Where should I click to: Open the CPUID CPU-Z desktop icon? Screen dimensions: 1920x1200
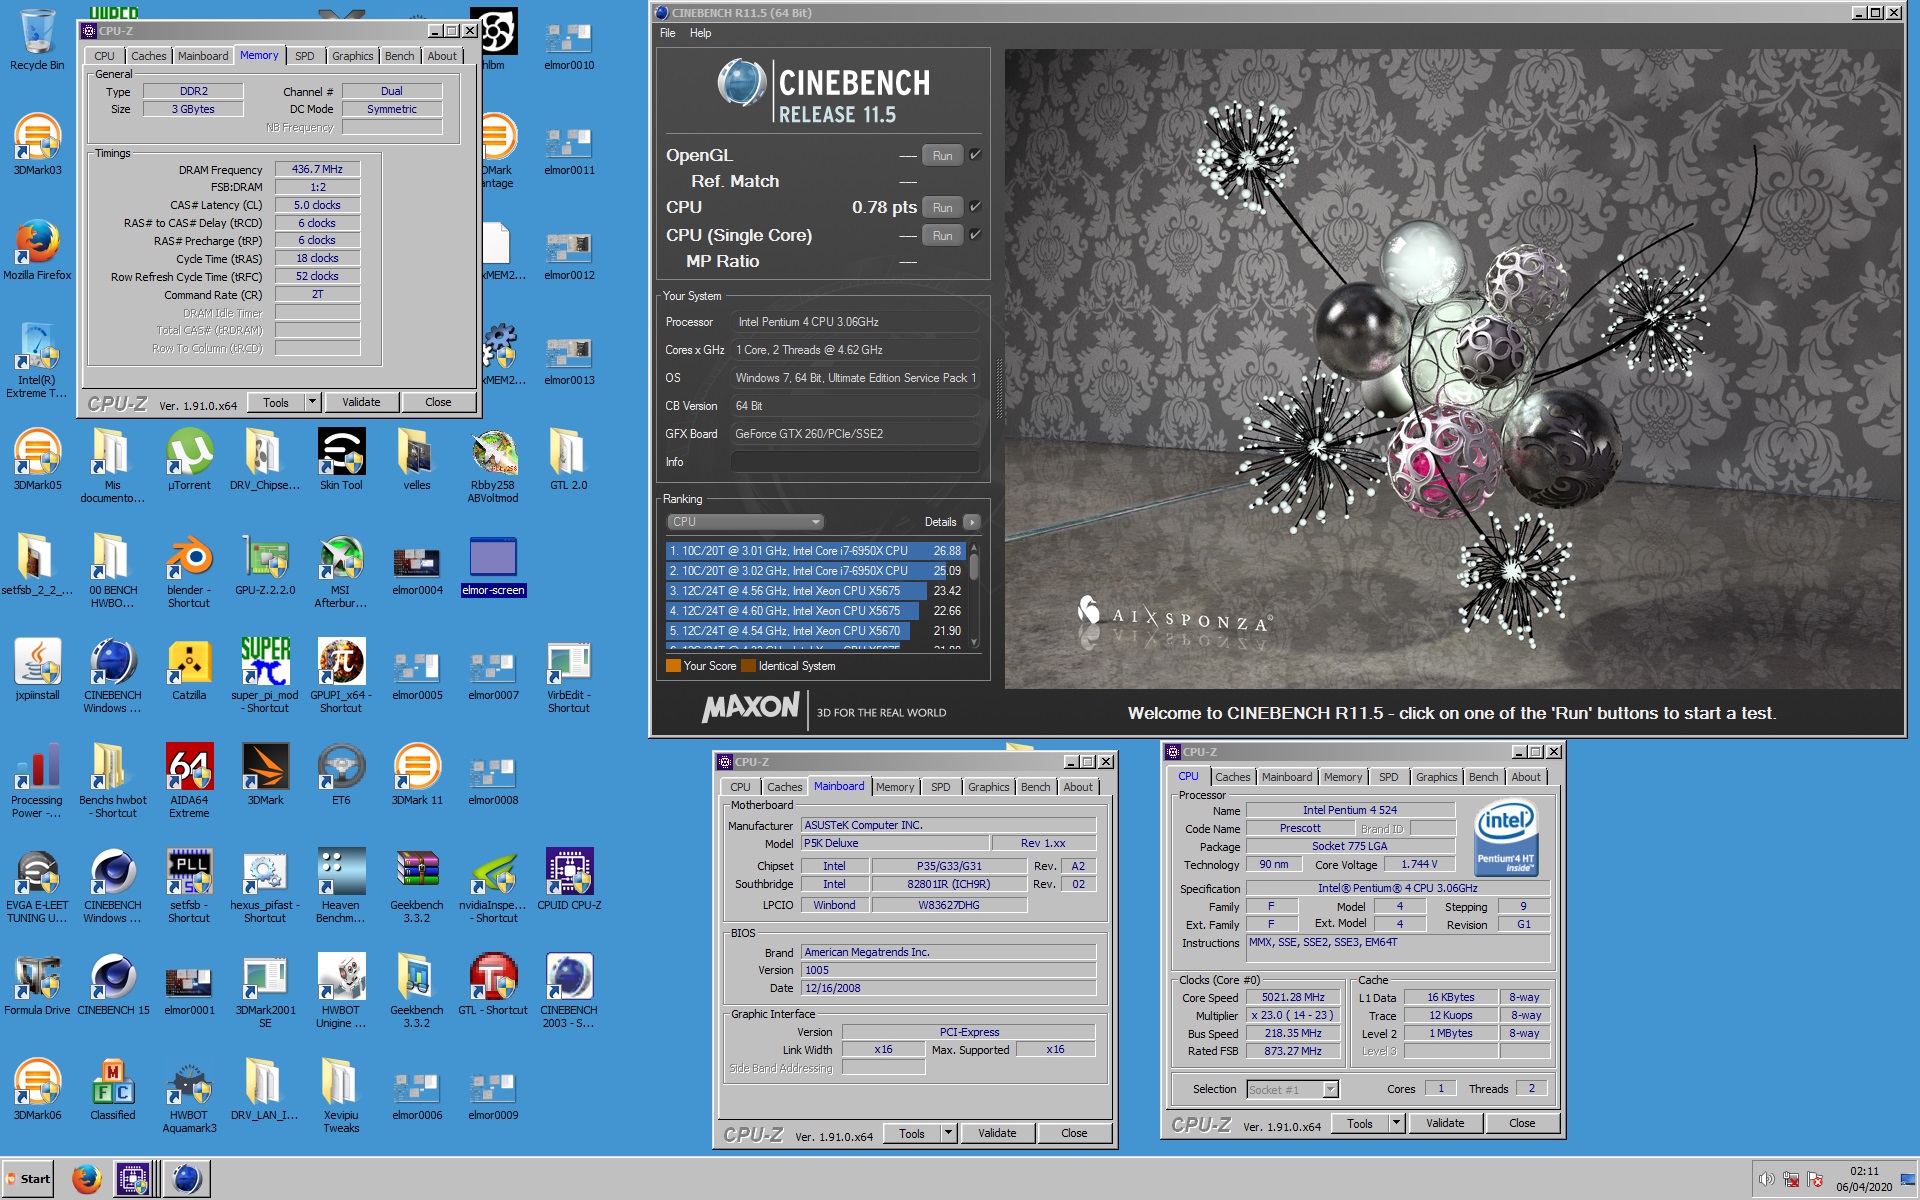569,880
